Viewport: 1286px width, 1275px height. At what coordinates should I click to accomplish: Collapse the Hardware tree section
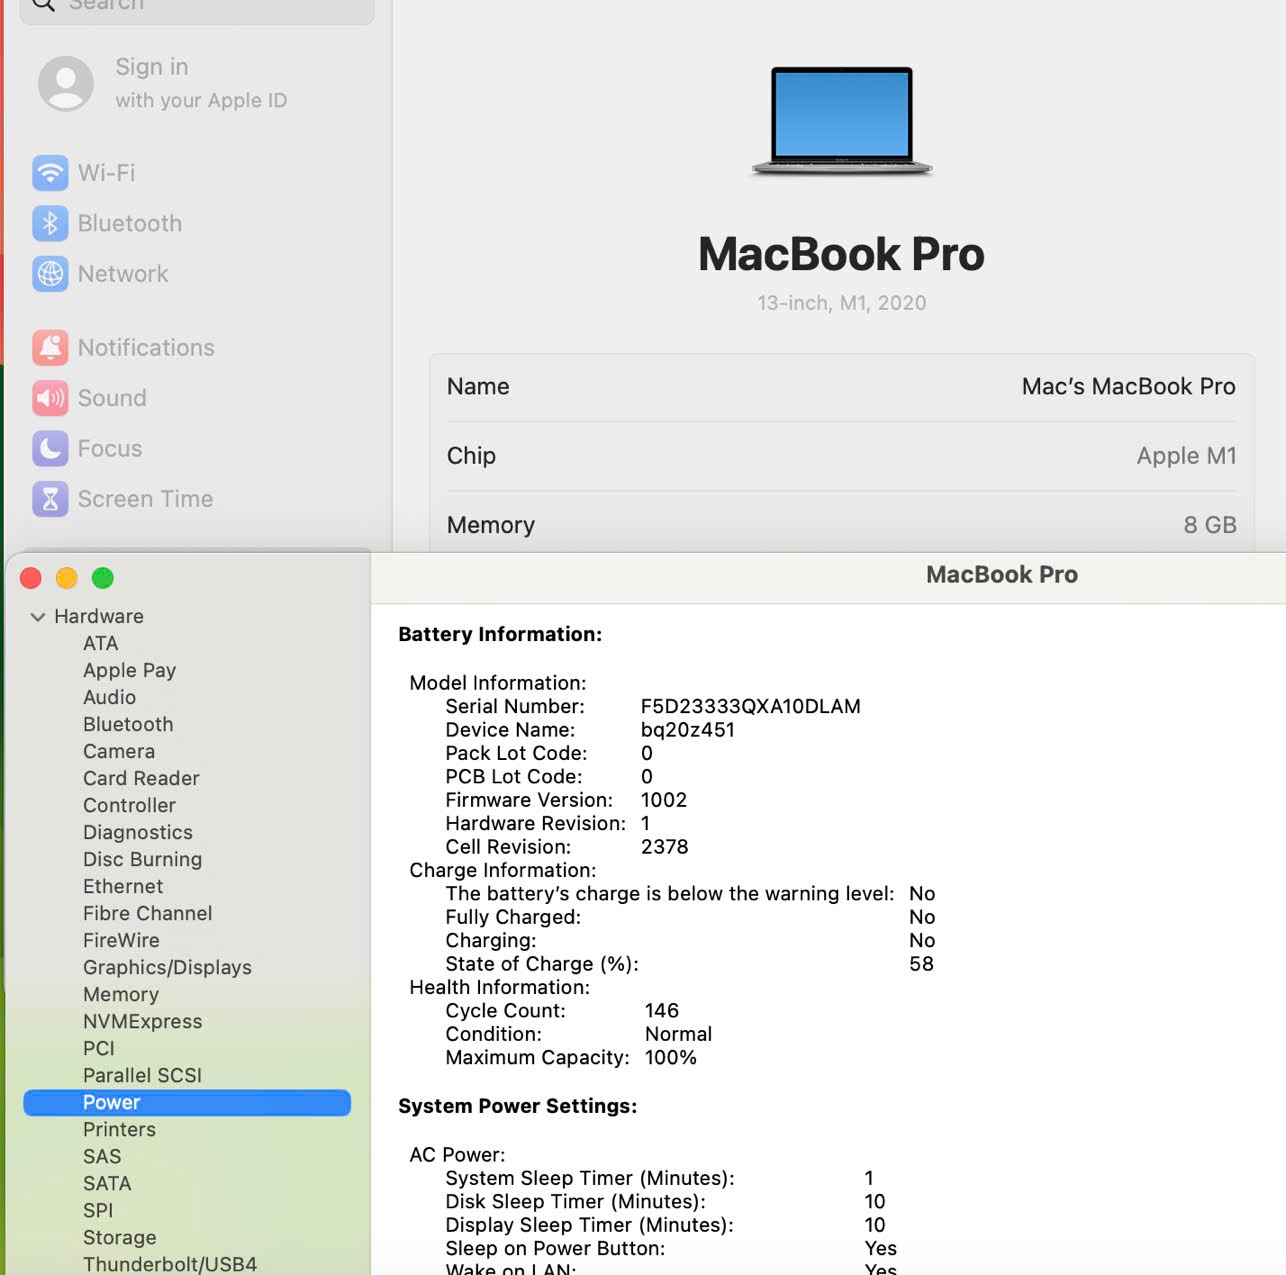[38, 617]
